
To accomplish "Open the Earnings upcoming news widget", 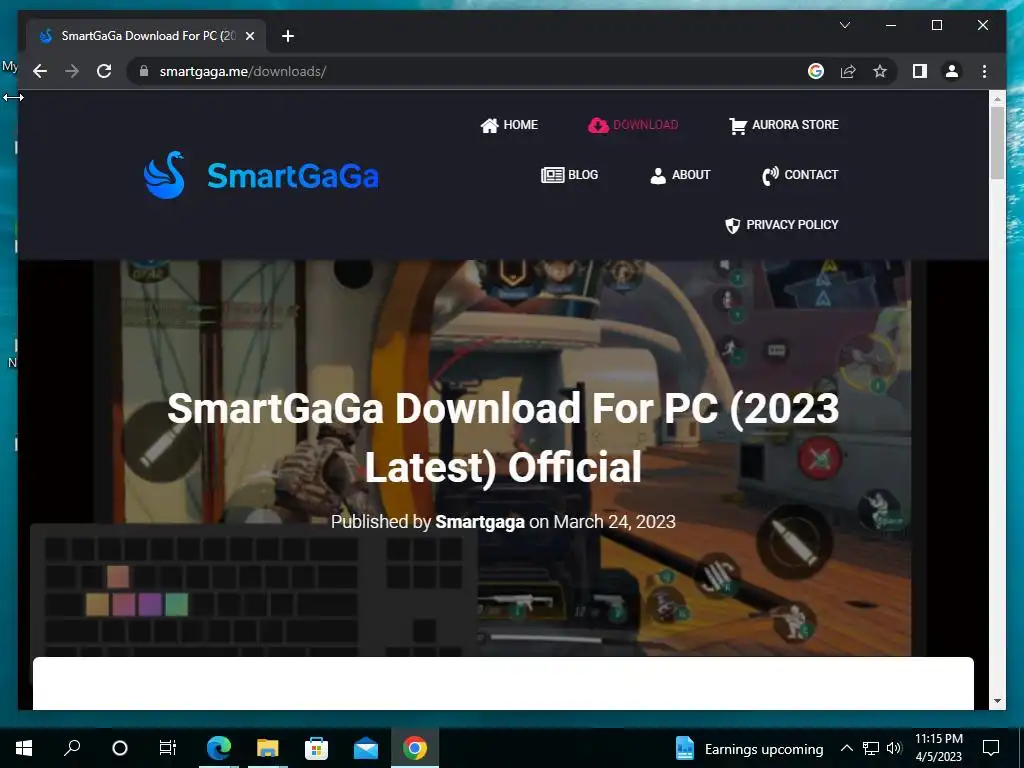I will [x=749, y=748].
